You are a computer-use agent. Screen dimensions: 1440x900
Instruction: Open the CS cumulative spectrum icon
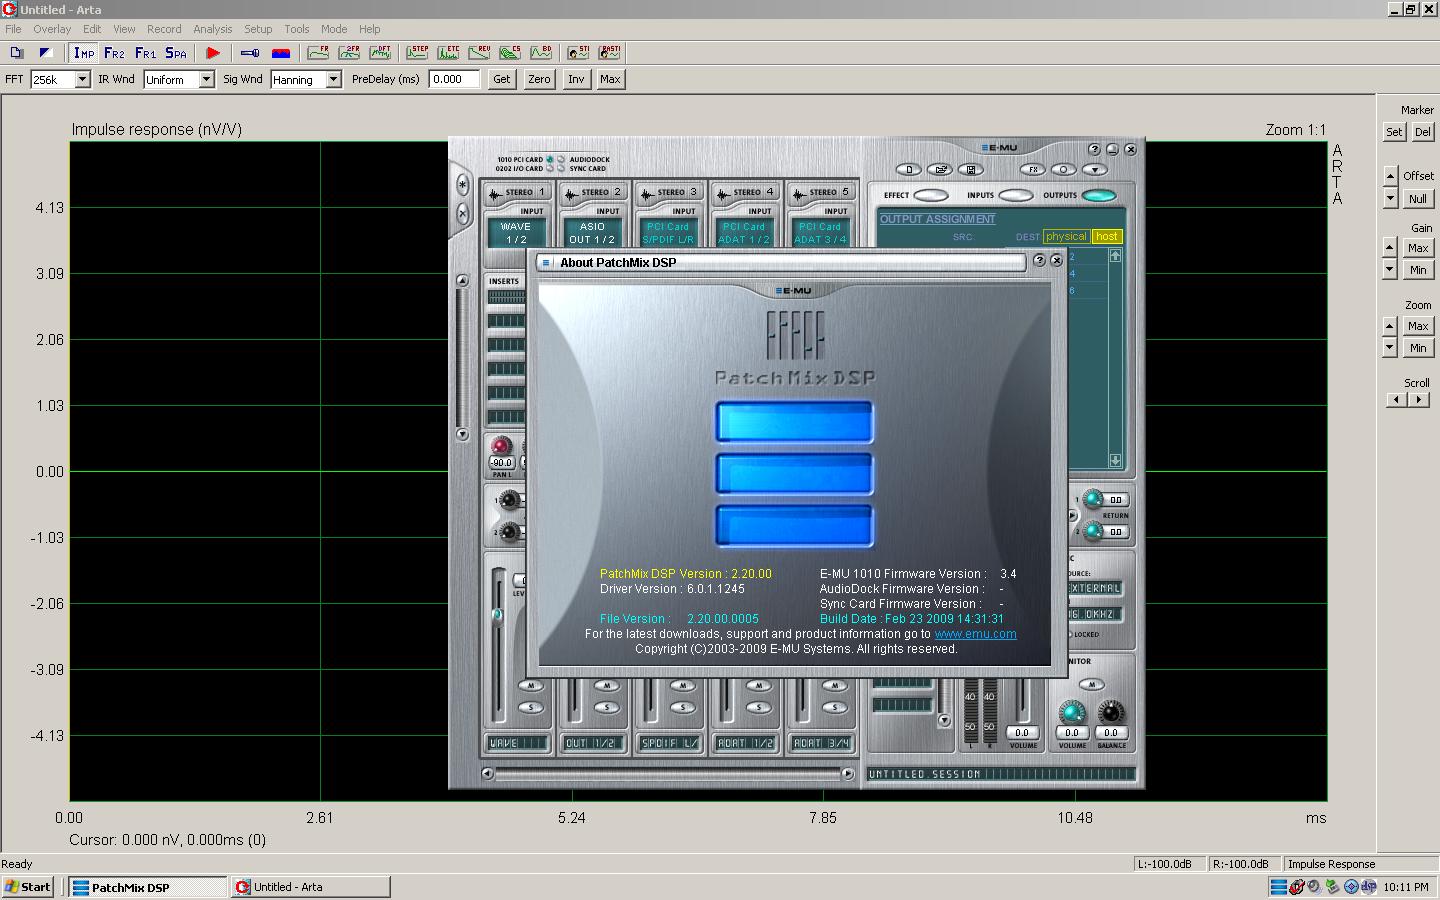(510, 53)
